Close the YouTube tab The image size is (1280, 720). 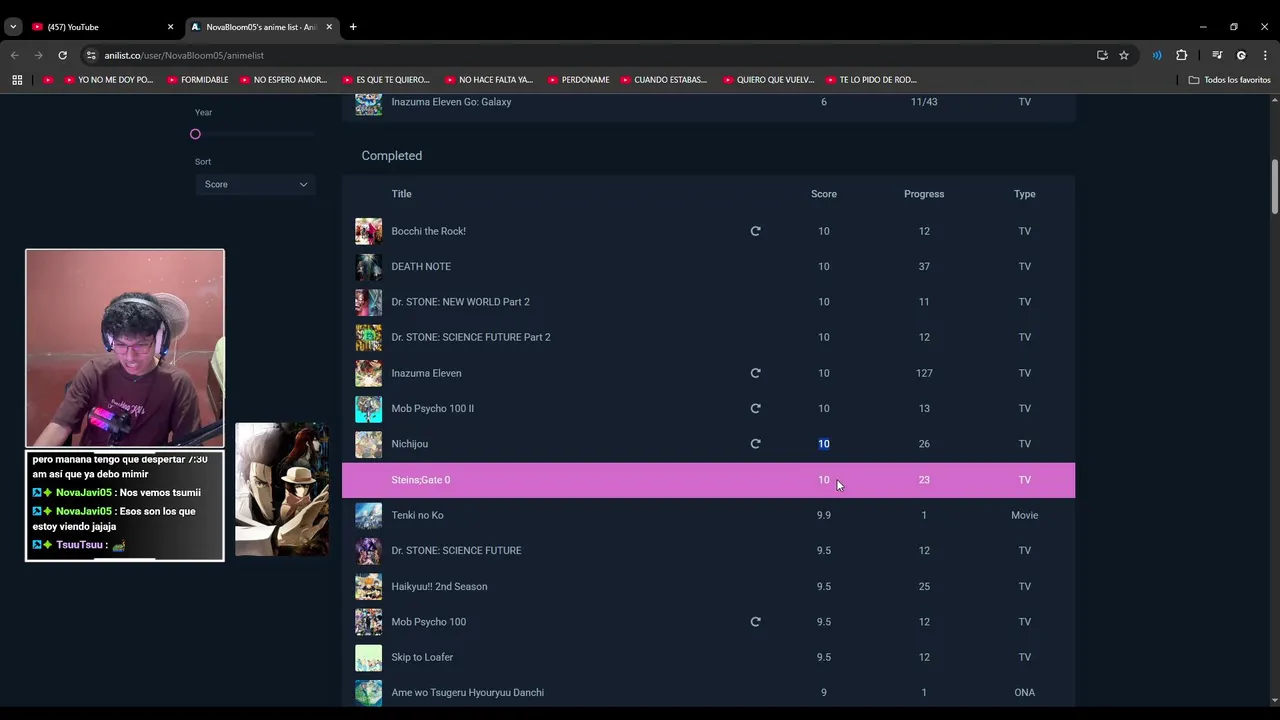(170, 27)
